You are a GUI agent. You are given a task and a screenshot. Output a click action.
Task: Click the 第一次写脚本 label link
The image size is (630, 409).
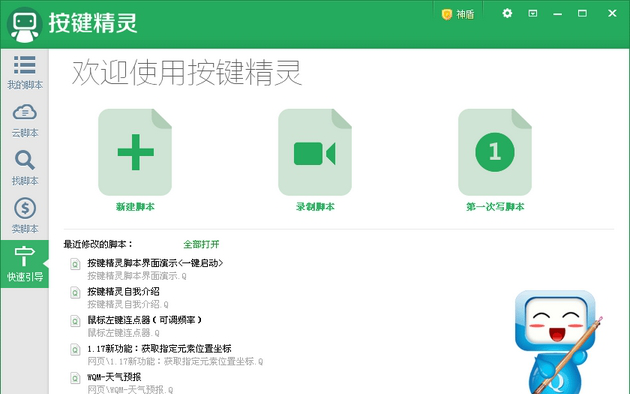coord(495,207)
